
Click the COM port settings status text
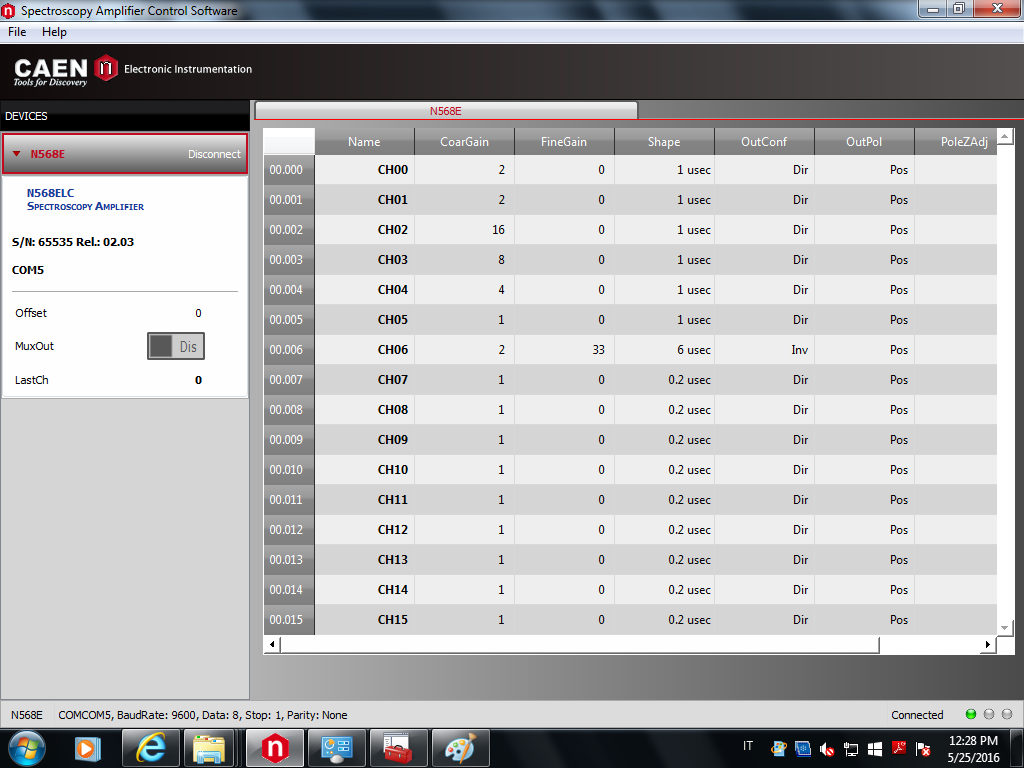[x=202, y=715]
